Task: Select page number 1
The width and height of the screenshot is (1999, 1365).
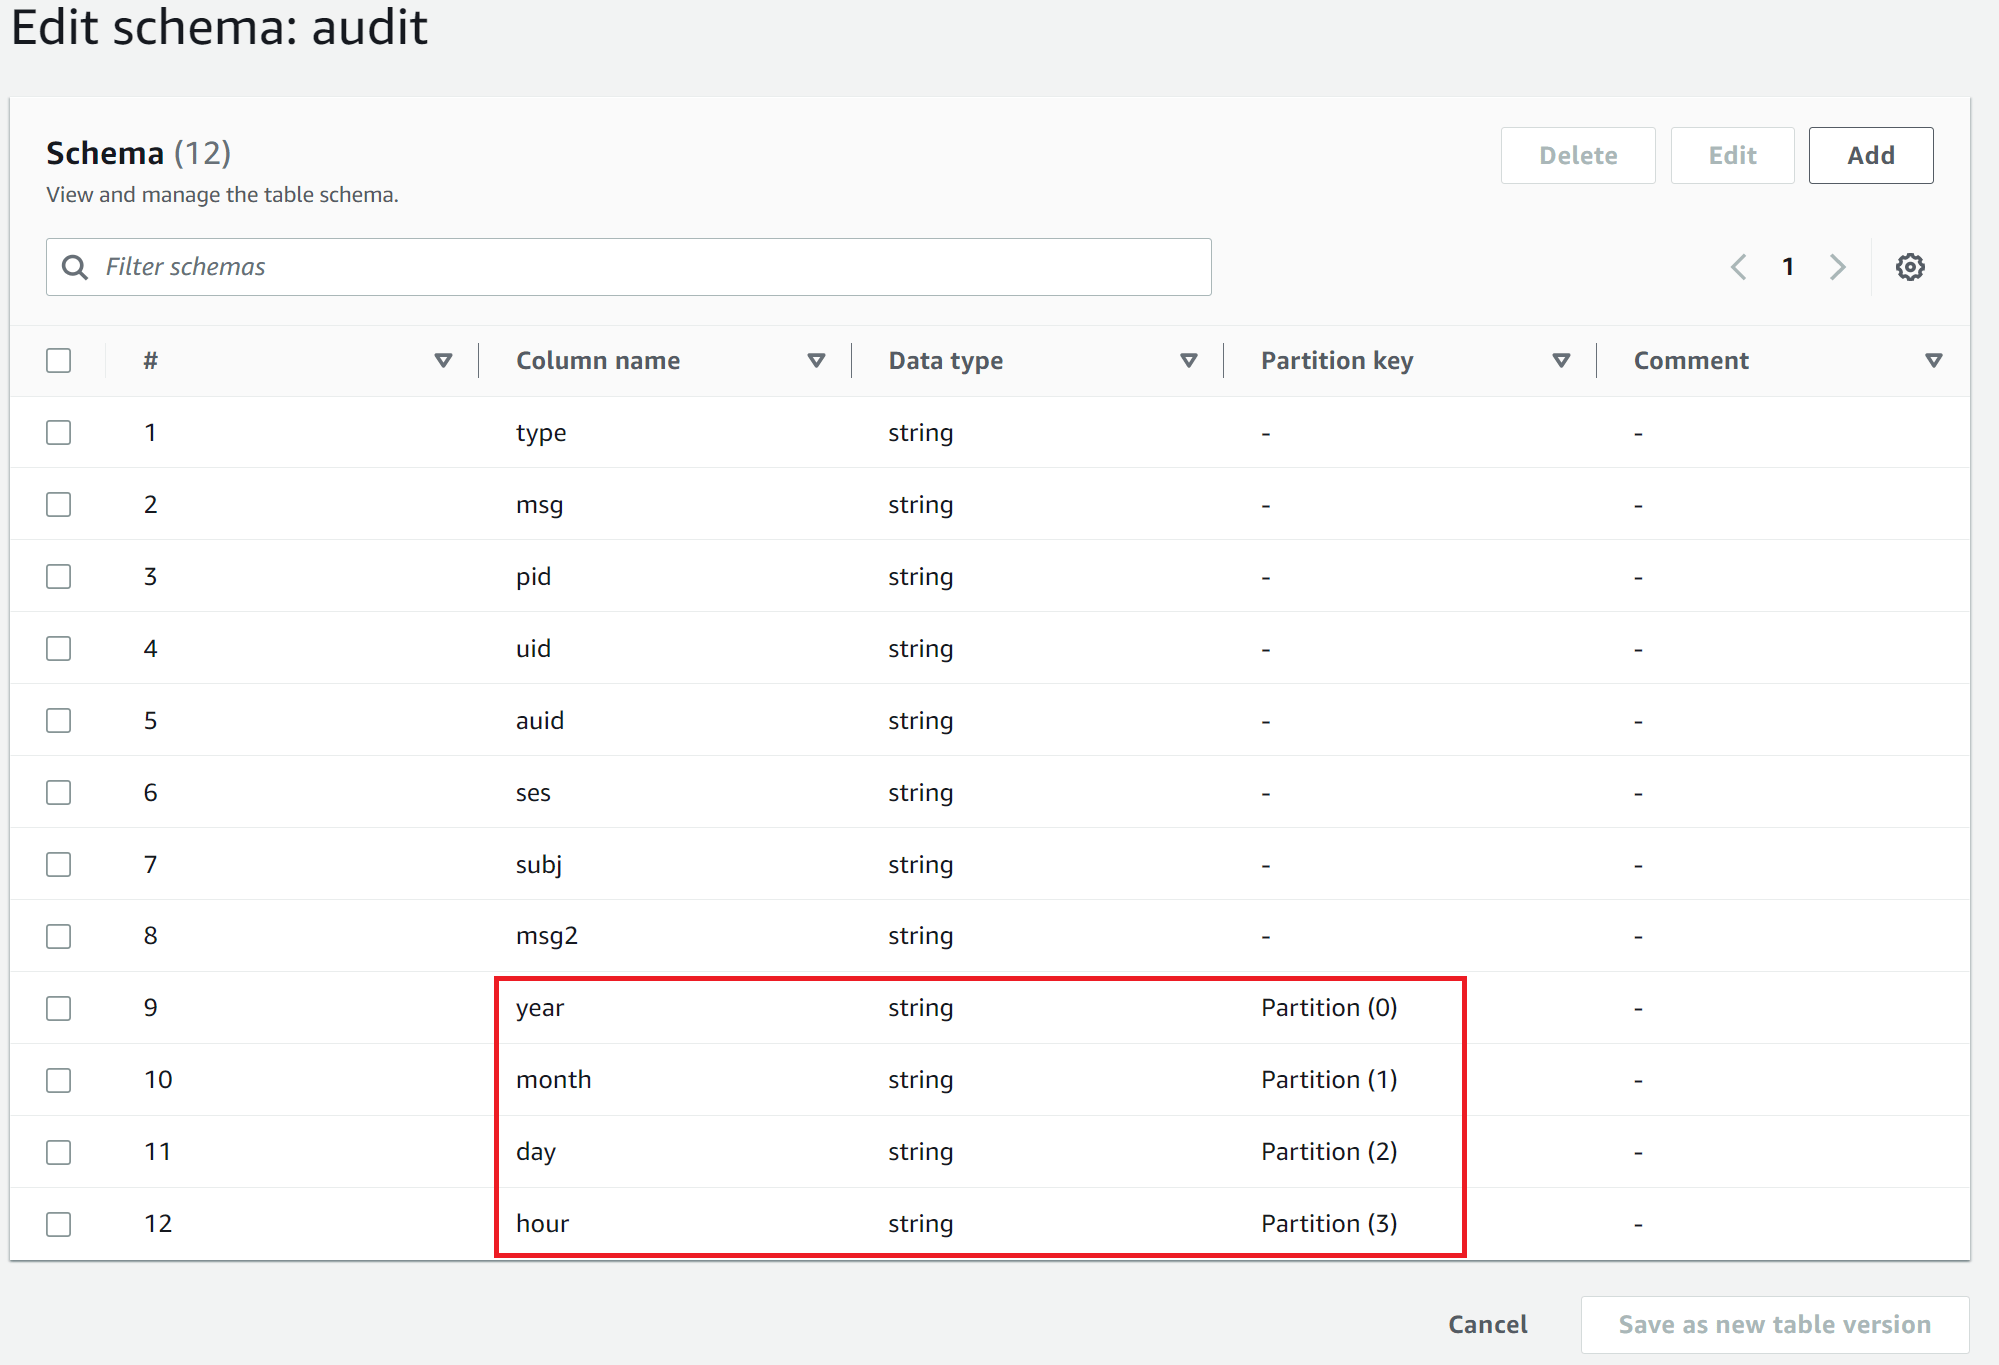Action: point(1788,267)
